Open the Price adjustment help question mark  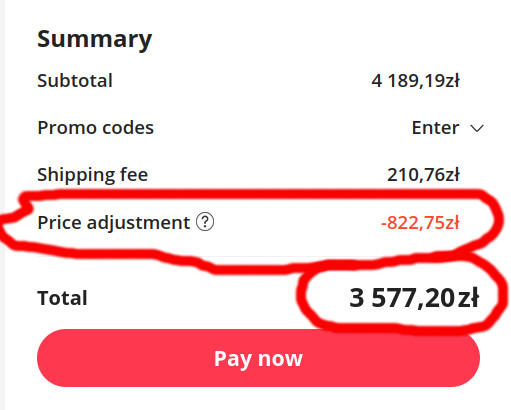click(205, 222)
